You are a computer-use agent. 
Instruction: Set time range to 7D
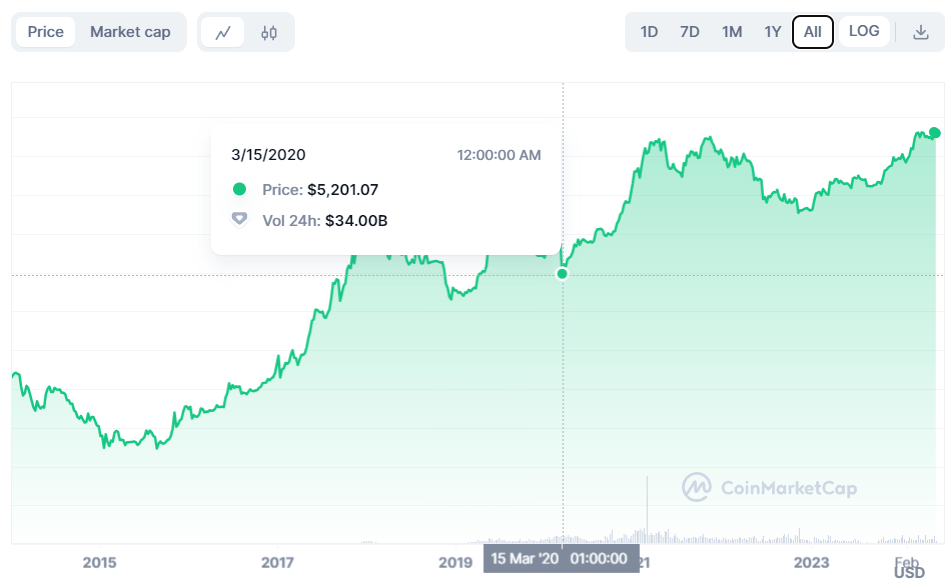(690, 32)
